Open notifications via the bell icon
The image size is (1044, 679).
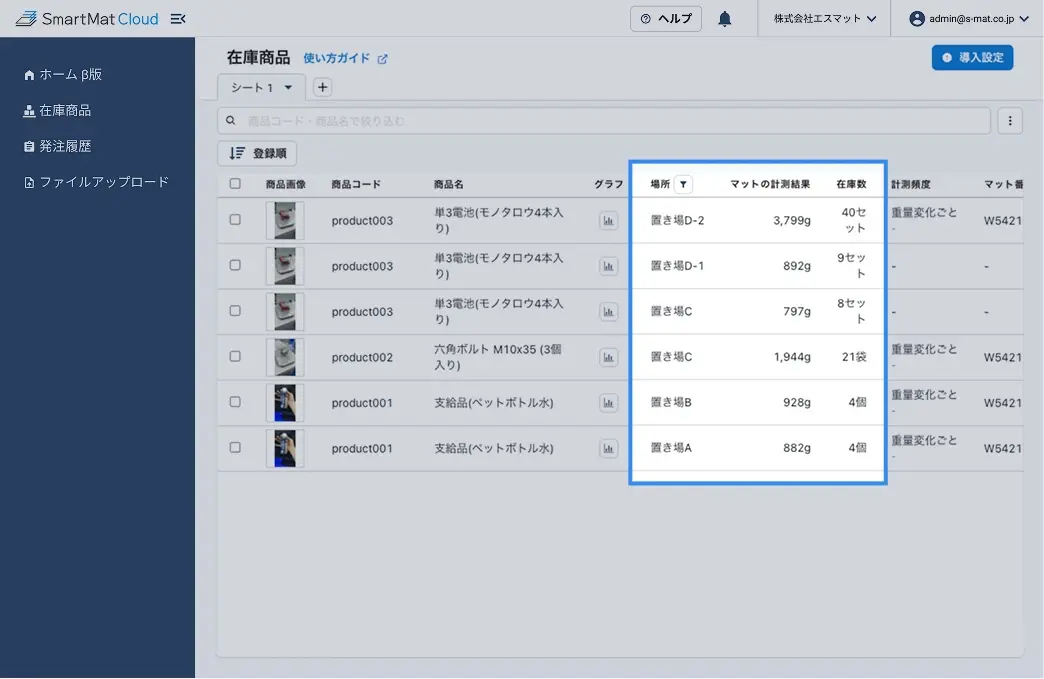coord(724,19)
